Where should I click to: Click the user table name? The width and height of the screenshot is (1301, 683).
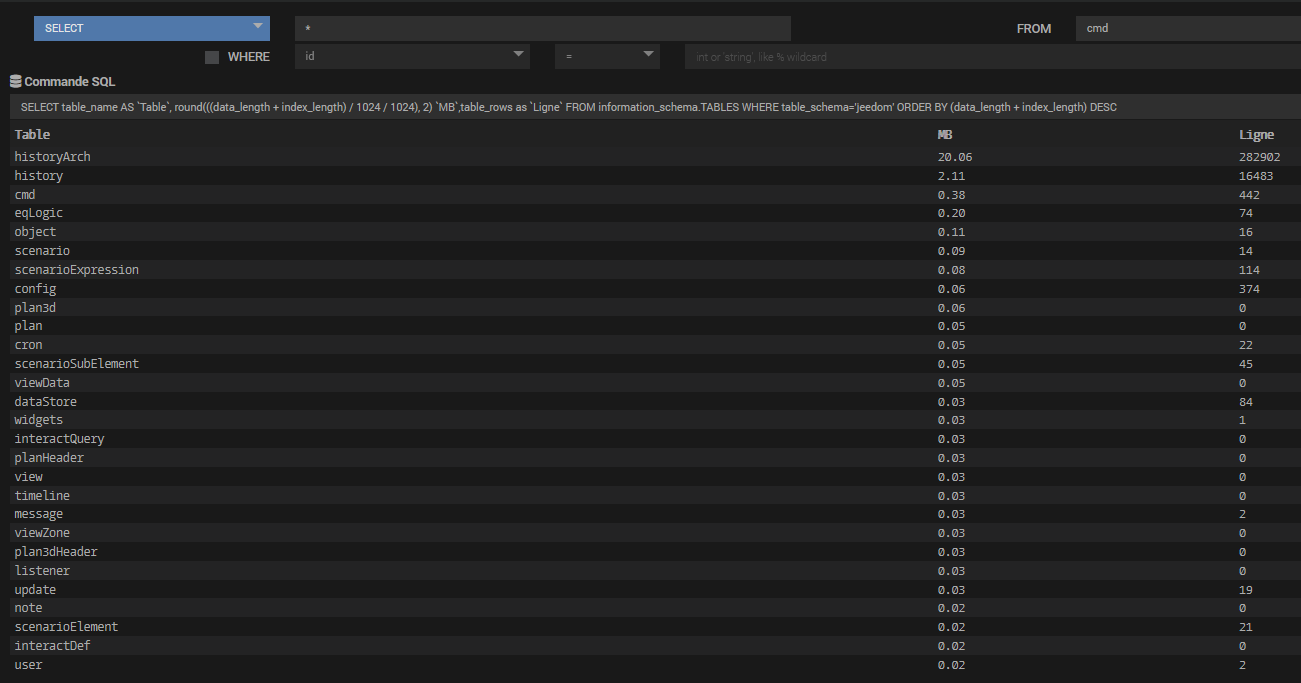pyautogui.click(x=28, y=665)
